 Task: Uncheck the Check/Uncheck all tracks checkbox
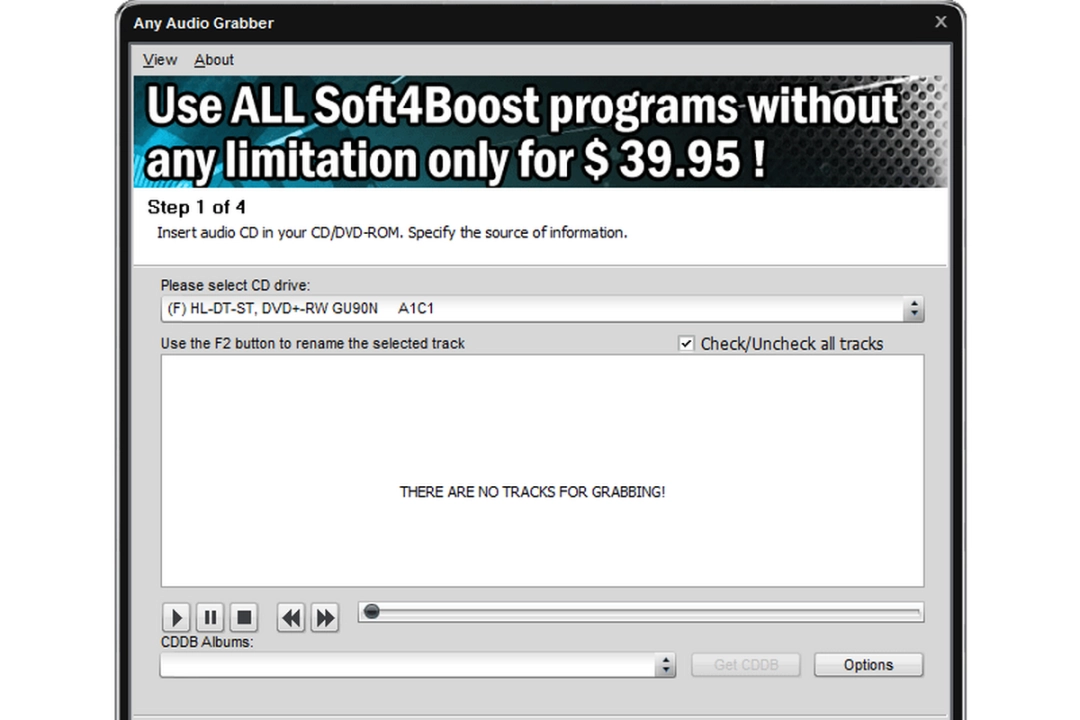(x=687, y=343)
